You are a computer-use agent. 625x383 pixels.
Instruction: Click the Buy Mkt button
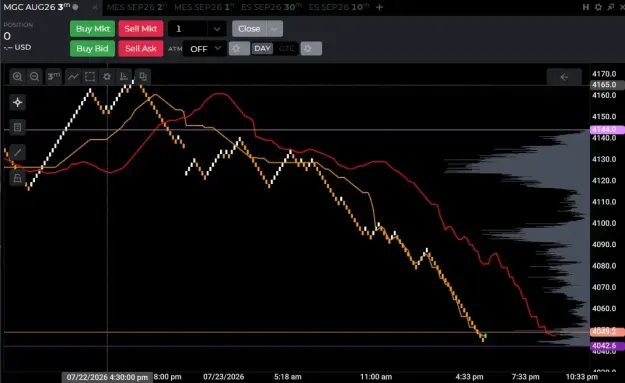click(x=92, y=29)
